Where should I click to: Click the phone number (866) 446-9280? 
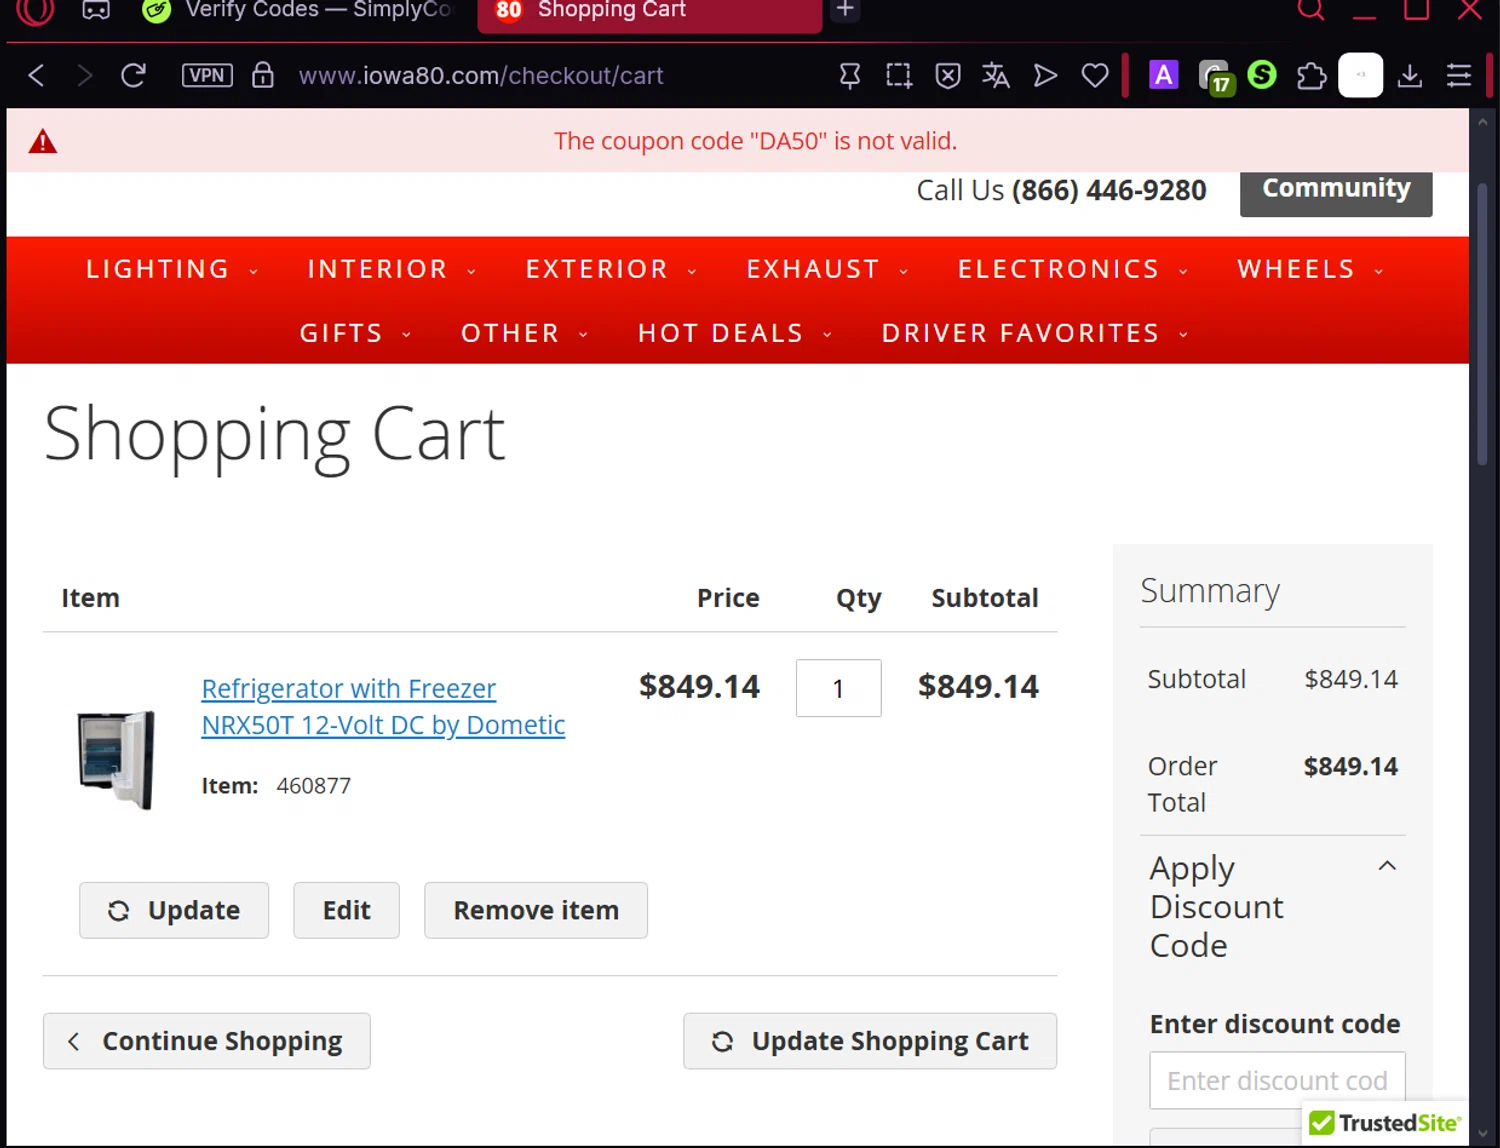pos(1109,190)
